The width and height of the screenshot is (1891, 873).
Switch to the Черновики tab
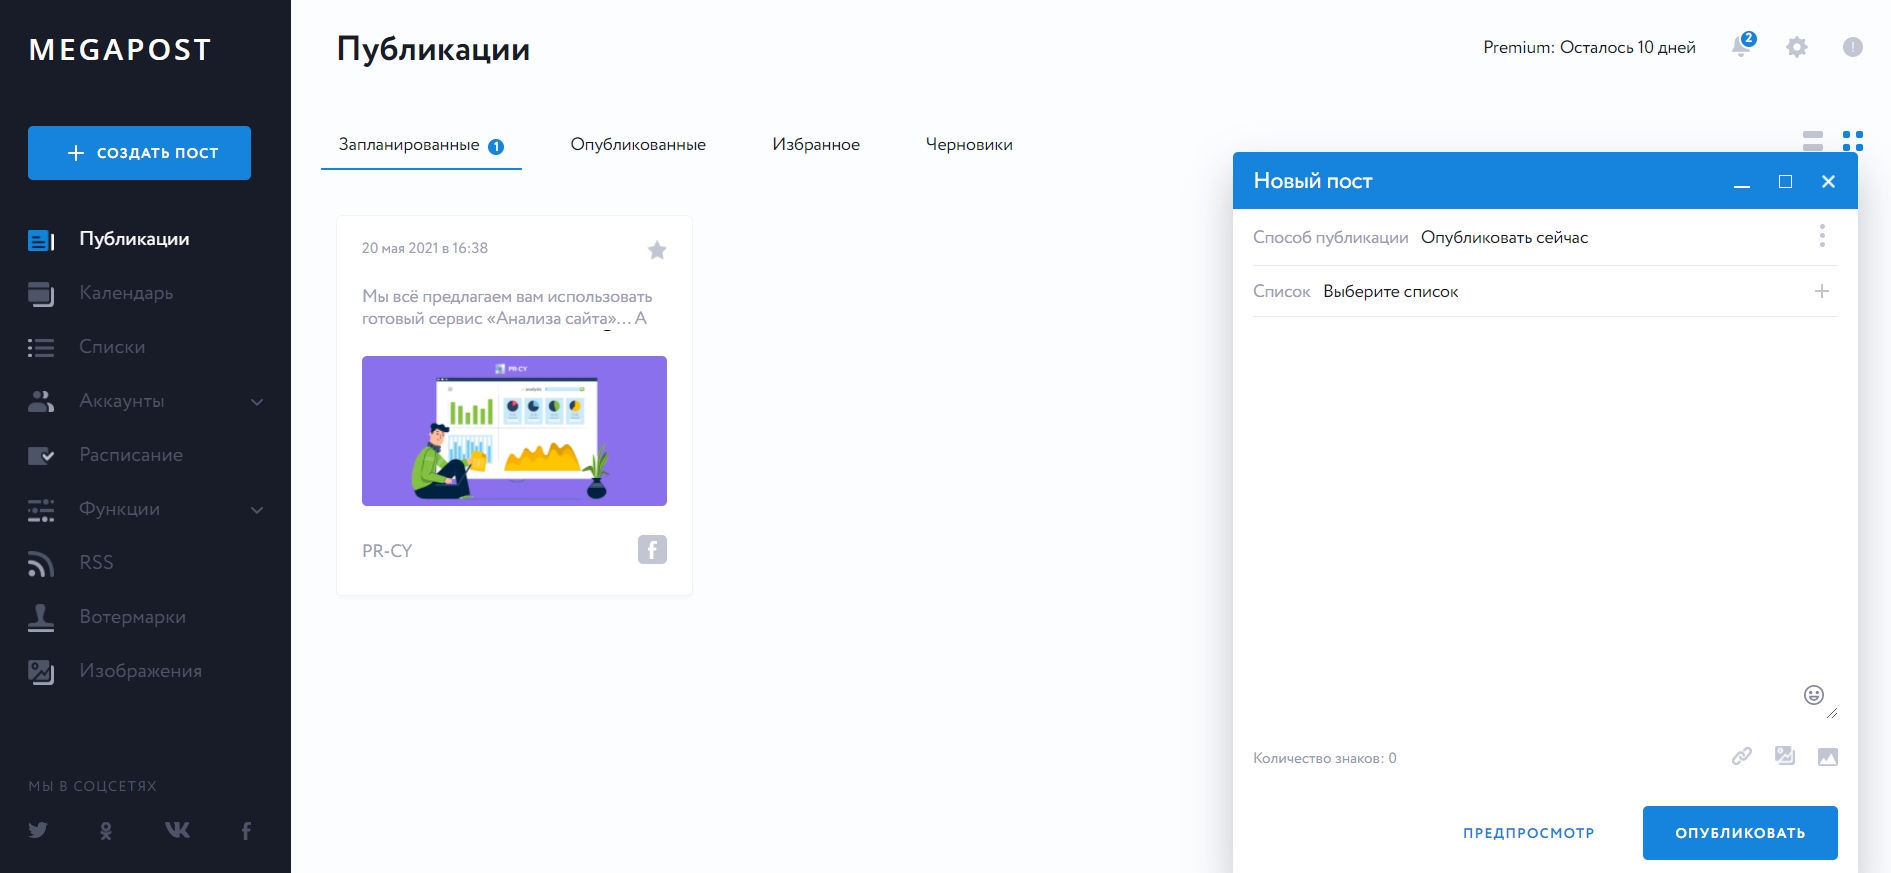coord(969,145)
